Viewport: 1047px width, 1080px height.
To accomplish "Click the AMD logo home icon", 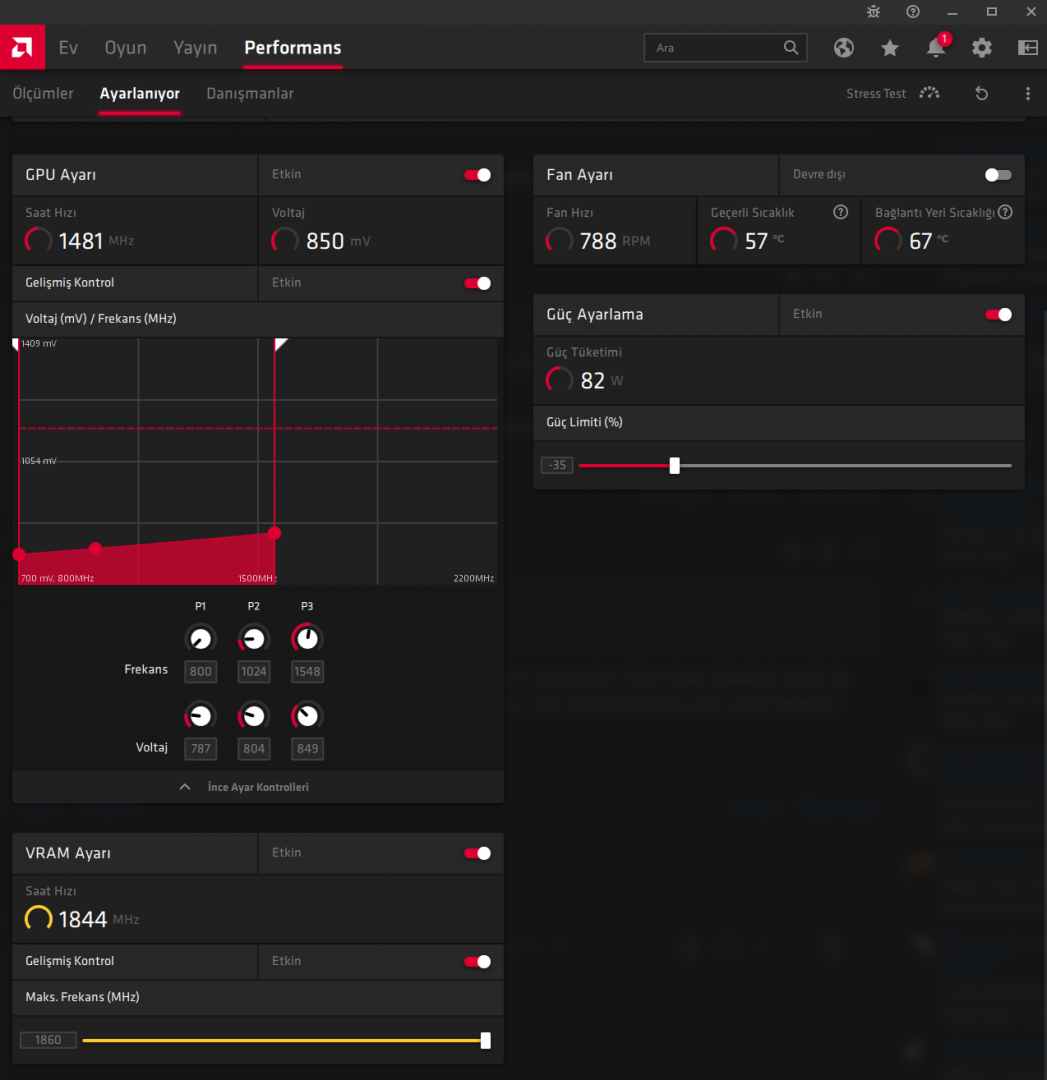I will pyautogui.click(x=22, y=48).
